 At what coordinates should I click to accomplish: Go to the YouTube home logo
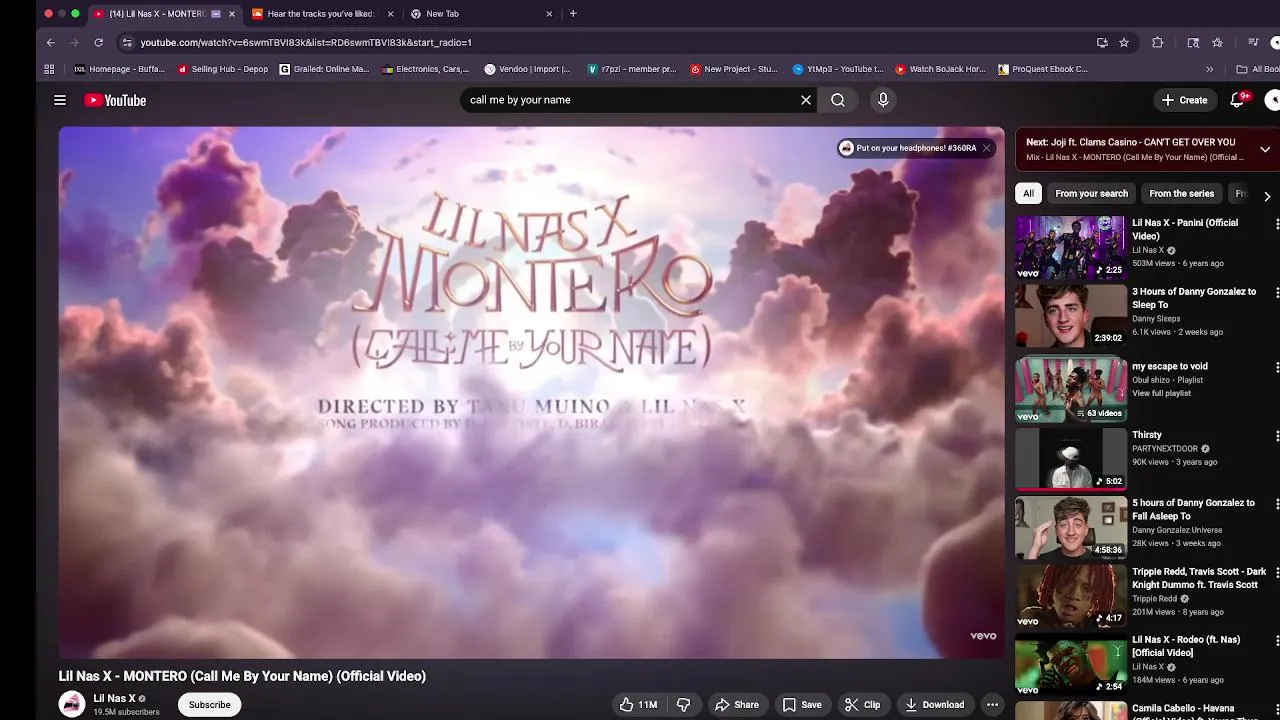click(x=115, y=100)
